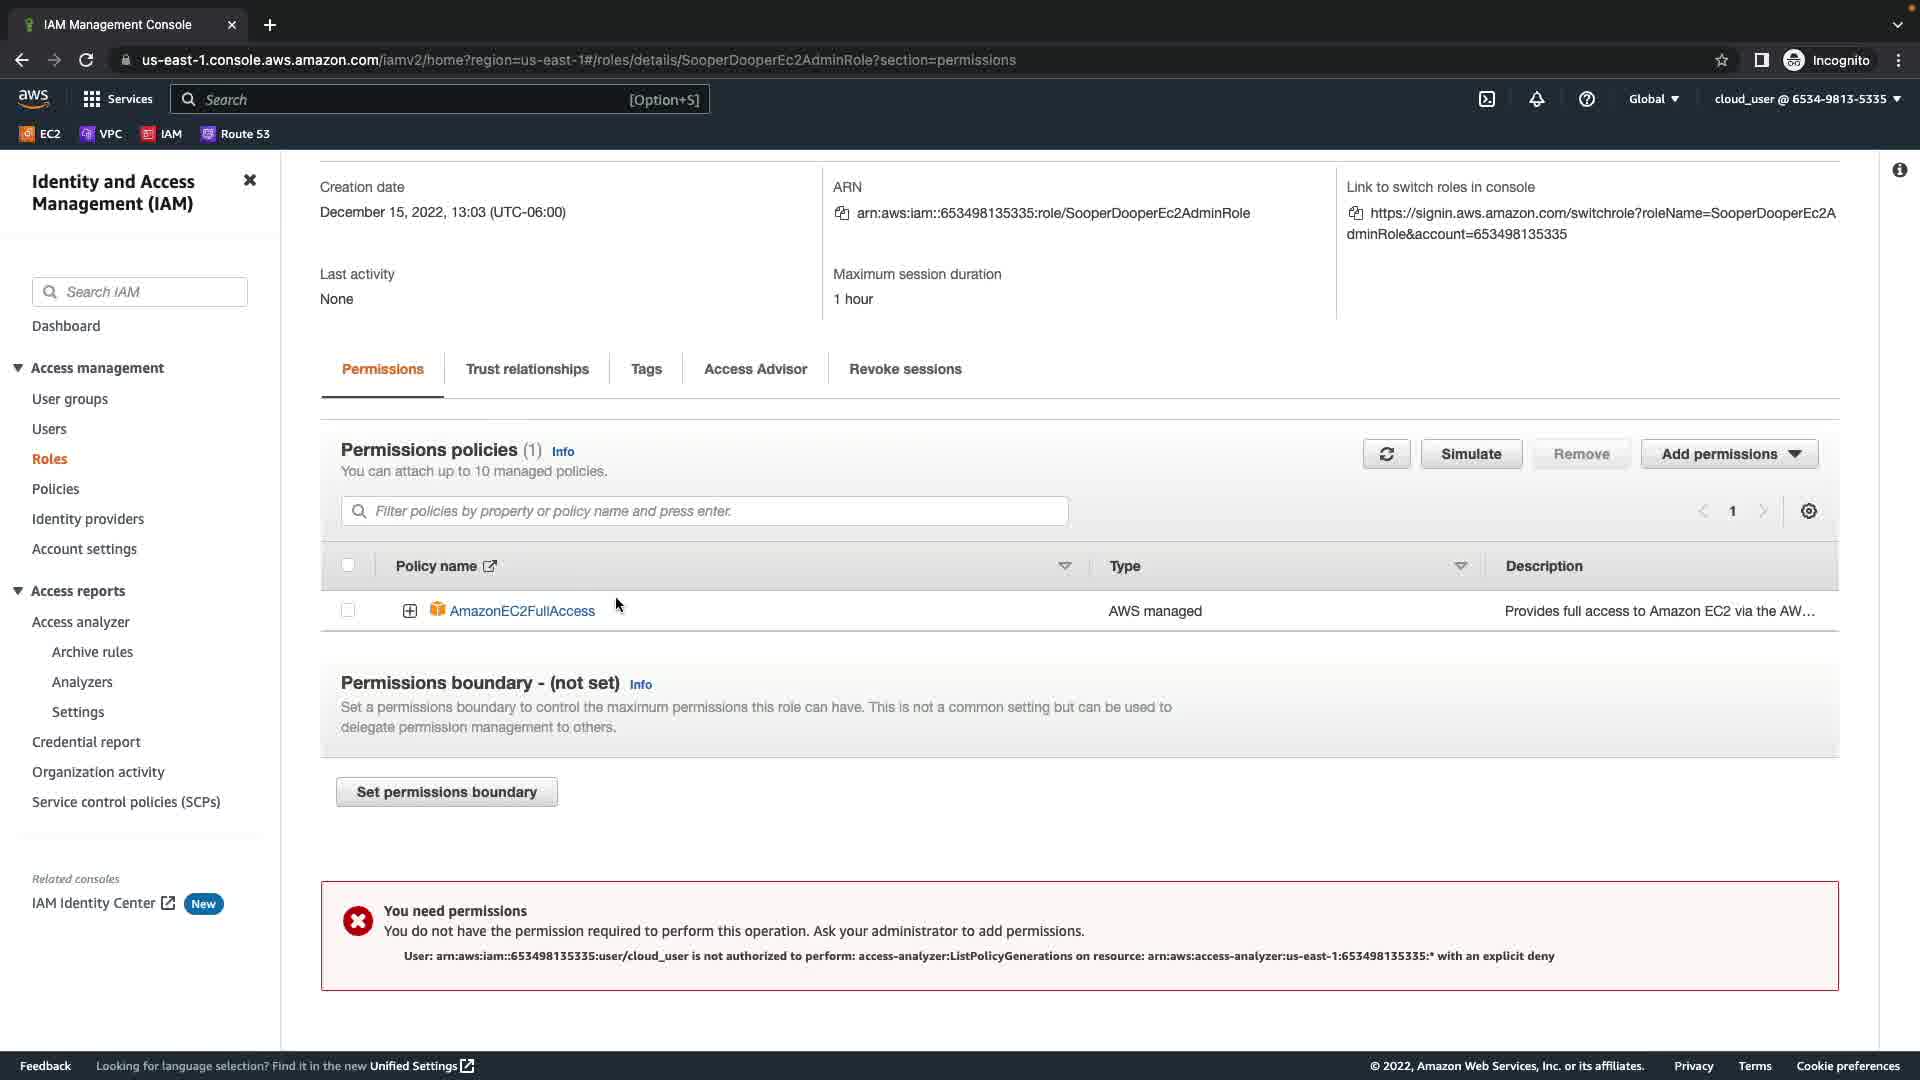
Task: Open the AWS CloudShell icon
Action: (x=1487, y=99)
